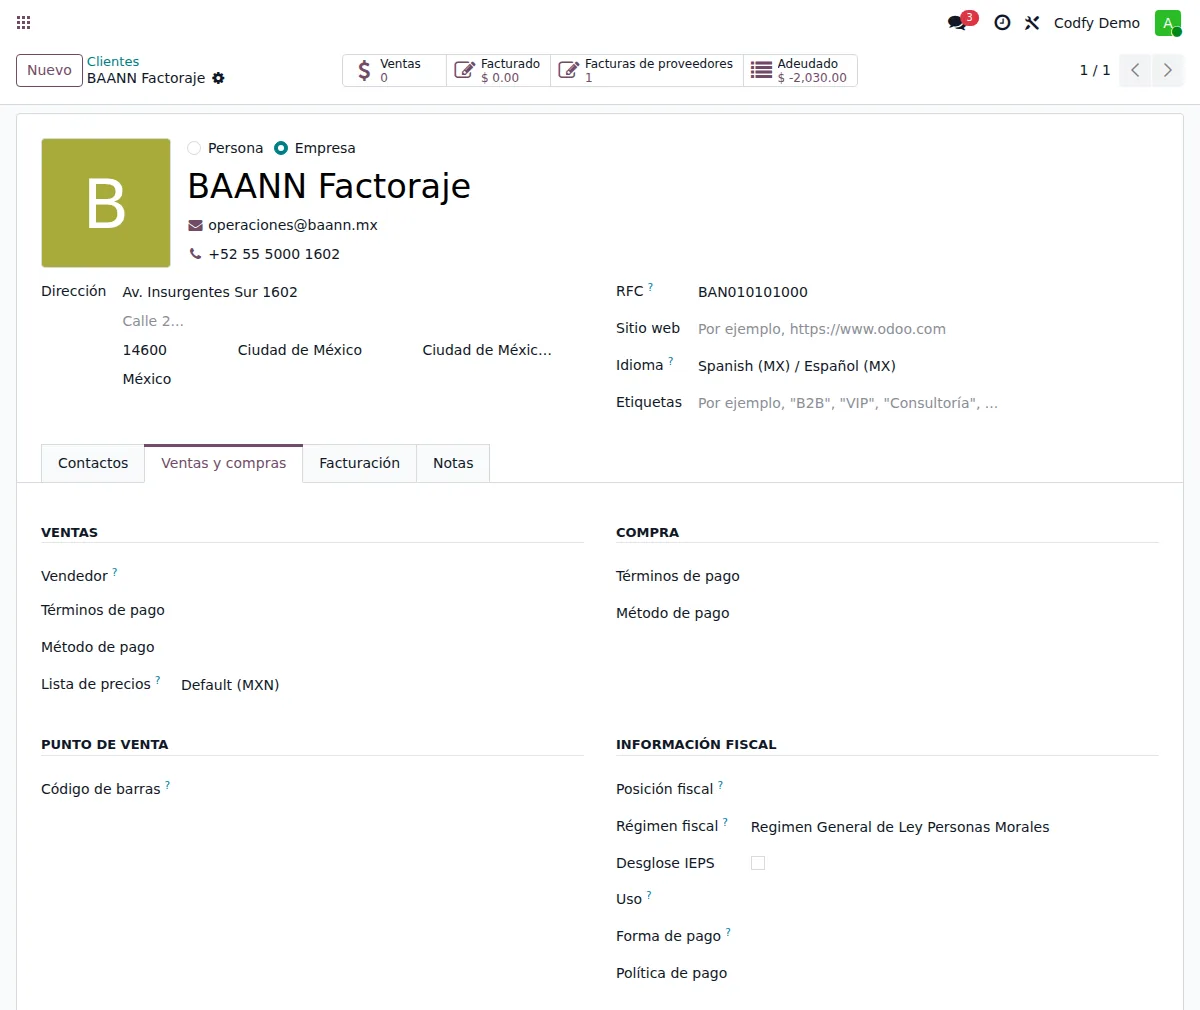Click the green user avatar icon

point(1167,23)
